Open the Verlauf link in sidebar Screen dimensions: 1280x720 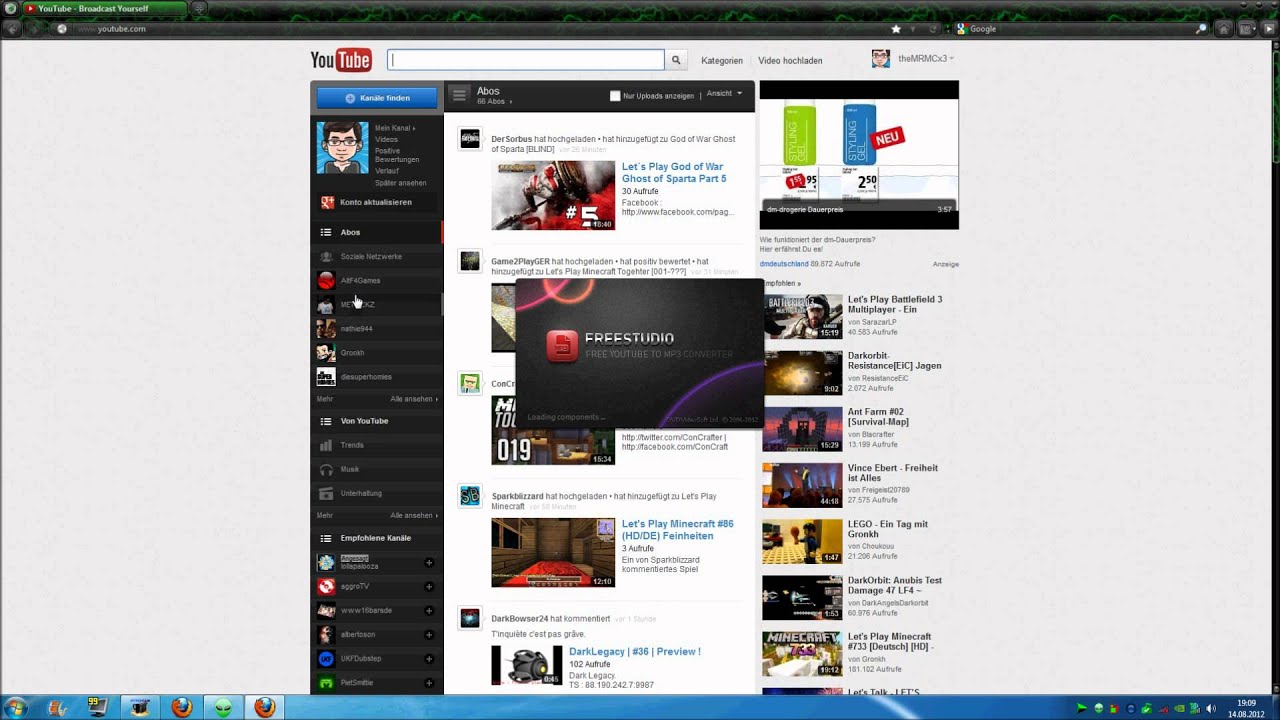pos(387,171)
